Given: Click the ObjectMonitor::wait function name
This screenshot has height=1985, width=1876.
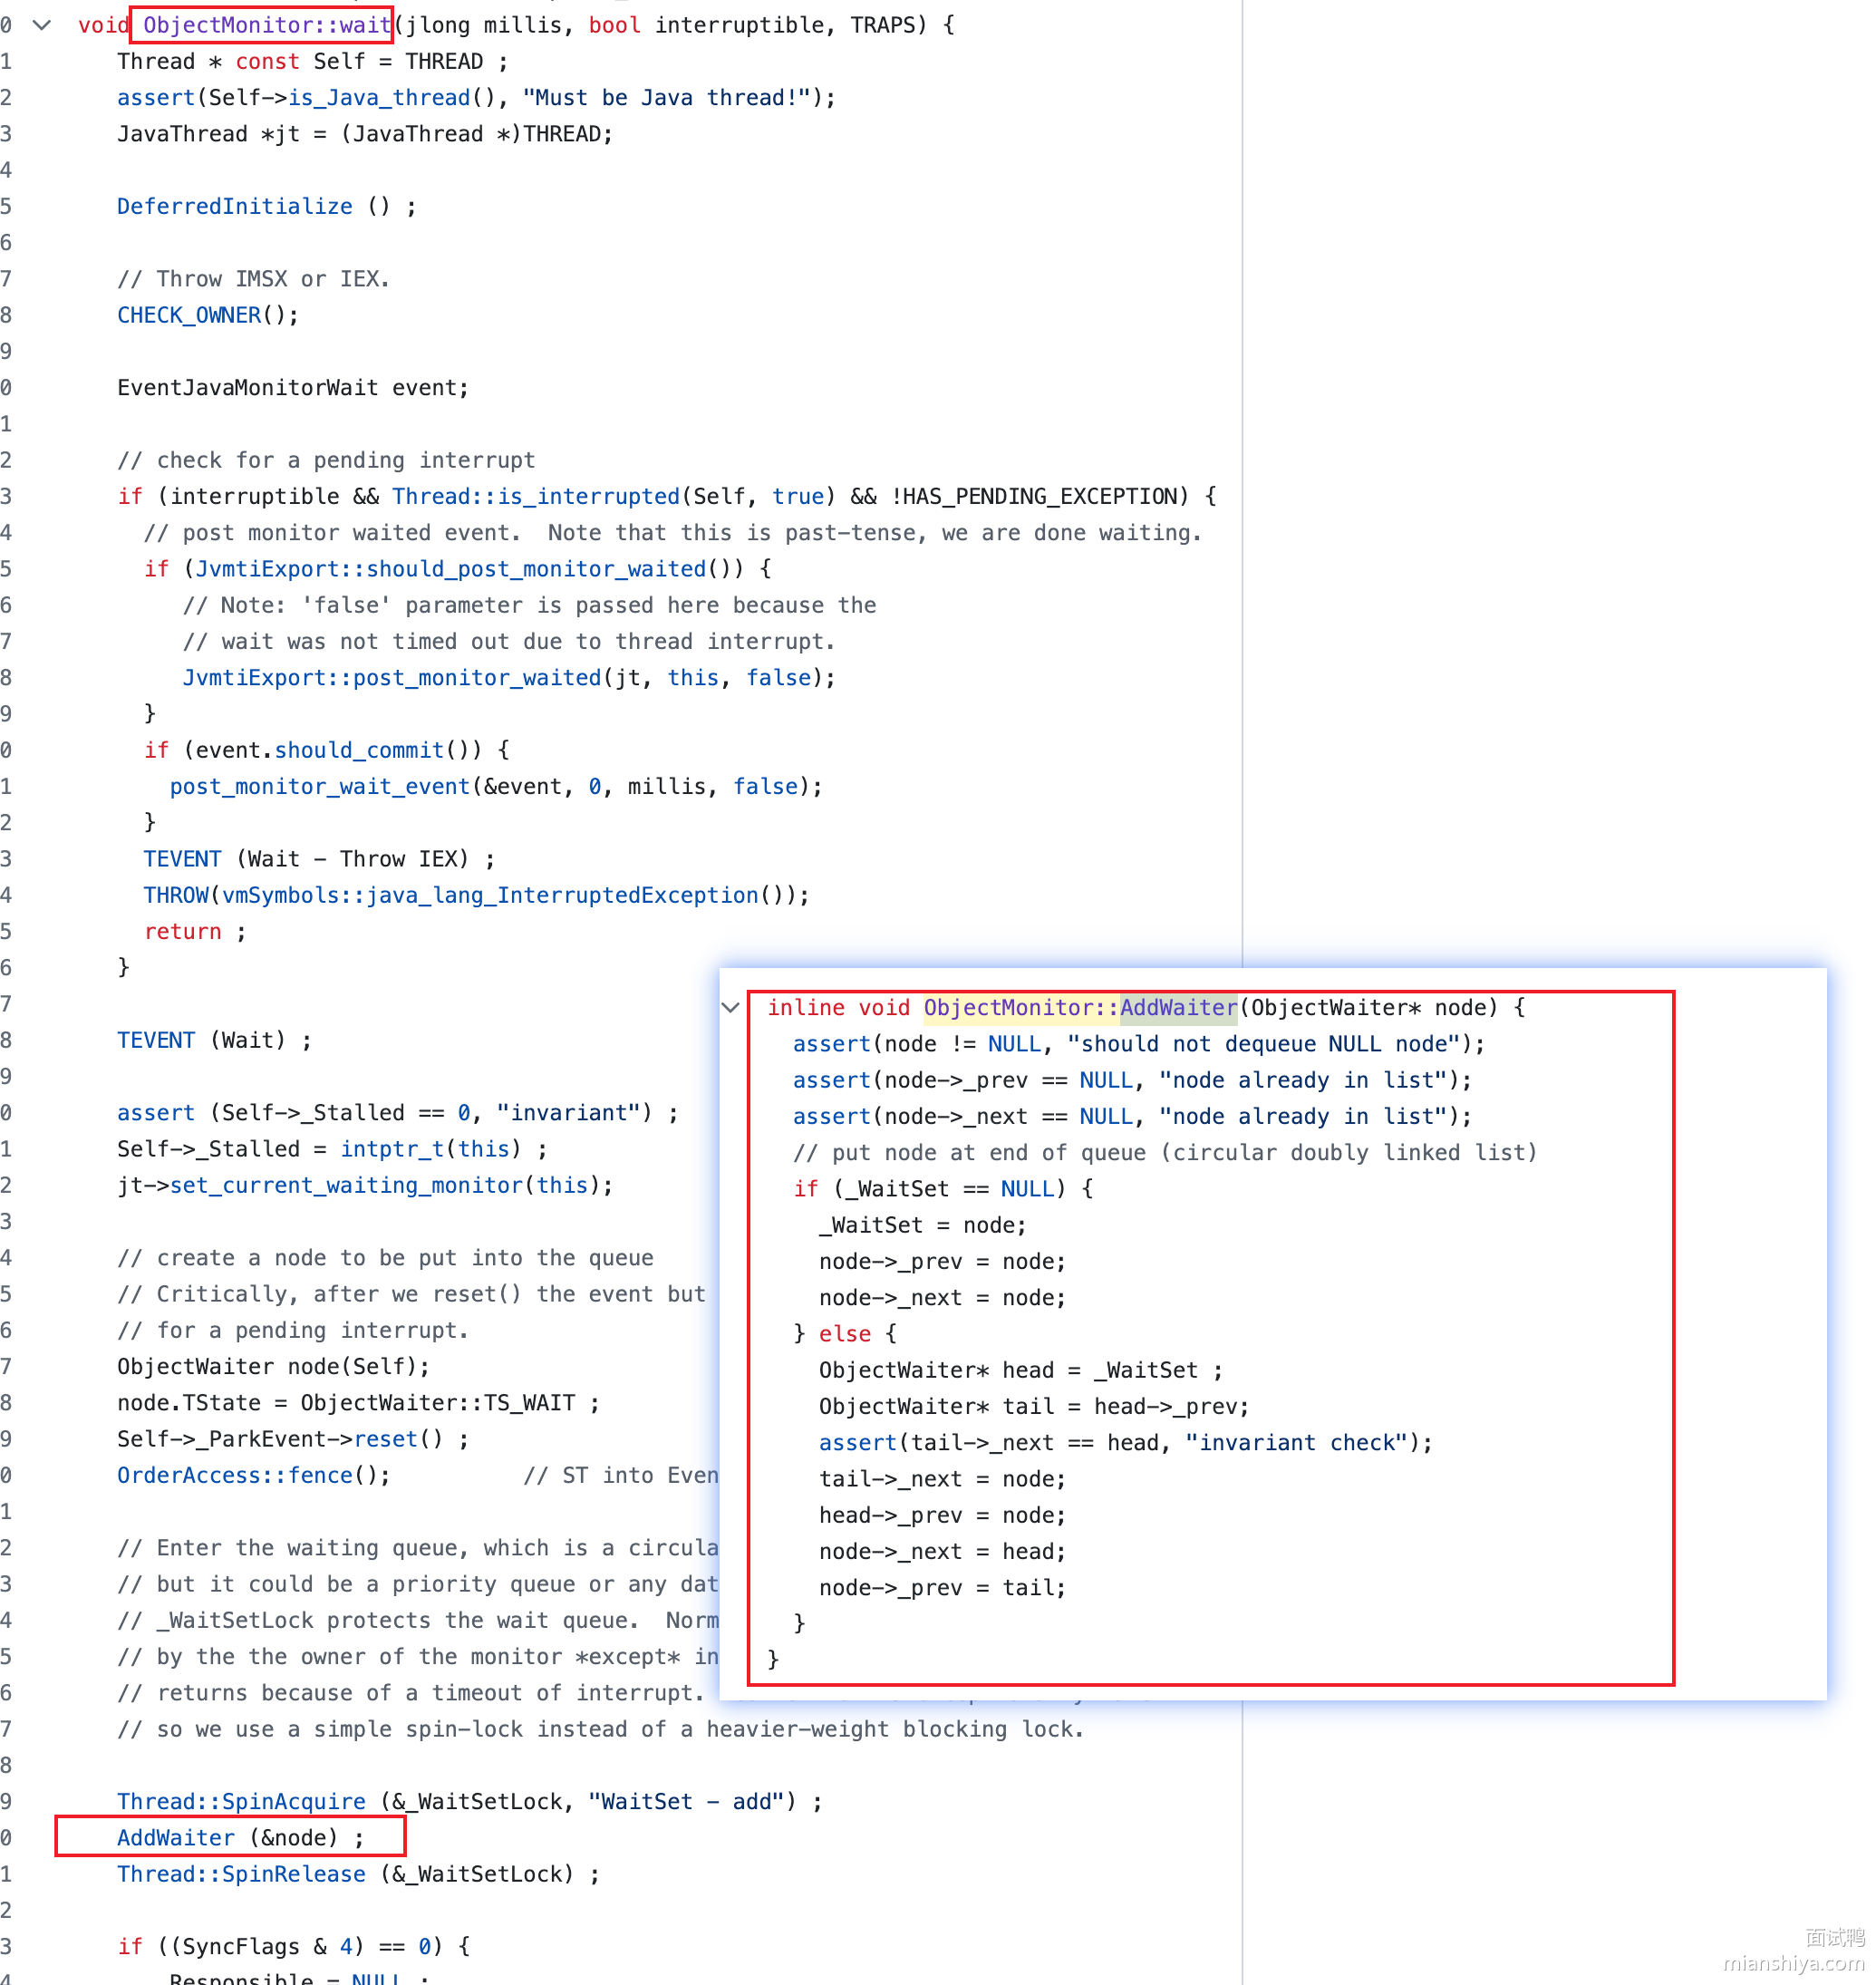Looking at the screenshot, I should (266, 25).
